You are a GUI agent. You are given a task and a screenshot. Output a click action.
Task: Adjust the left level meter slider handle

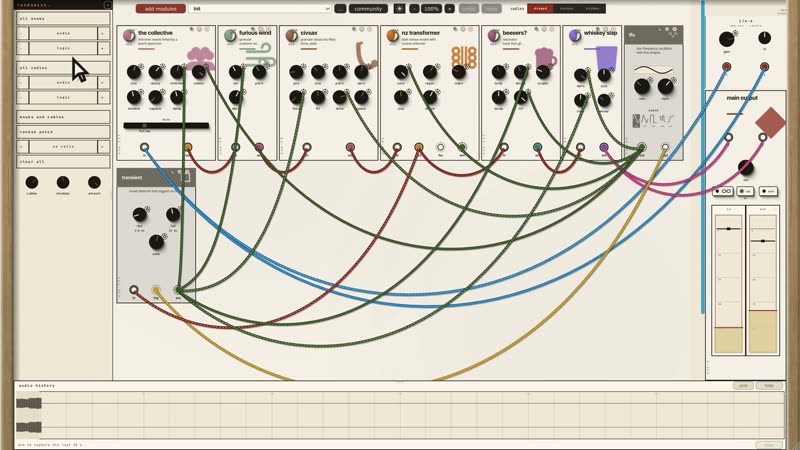pos(728,229)
